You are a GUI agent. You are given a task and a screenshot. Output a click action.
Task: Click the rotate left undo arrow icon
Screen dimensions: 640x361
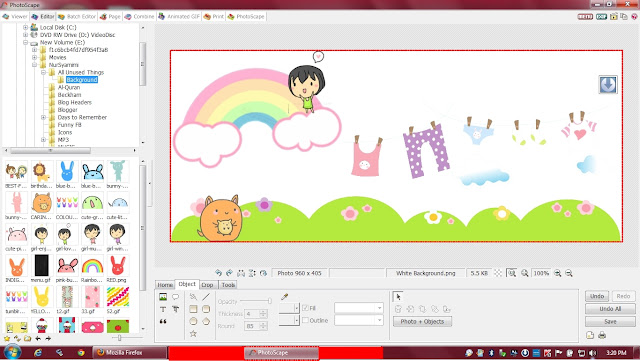point(218,273)
